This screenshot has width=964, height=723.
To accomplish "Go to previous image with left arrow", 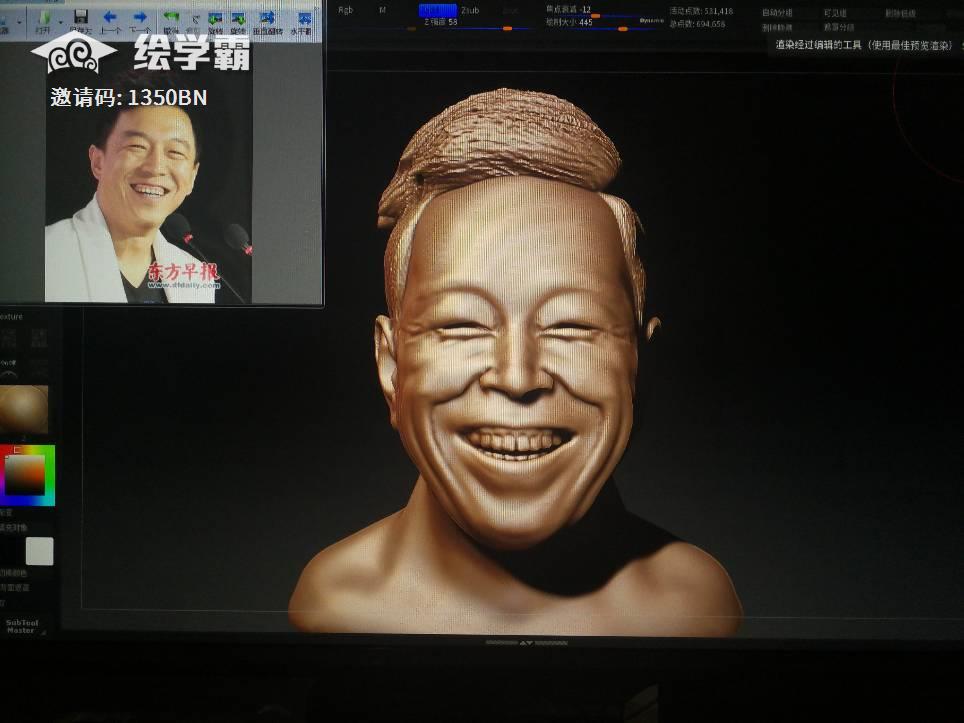I will [x=109, y=17].
